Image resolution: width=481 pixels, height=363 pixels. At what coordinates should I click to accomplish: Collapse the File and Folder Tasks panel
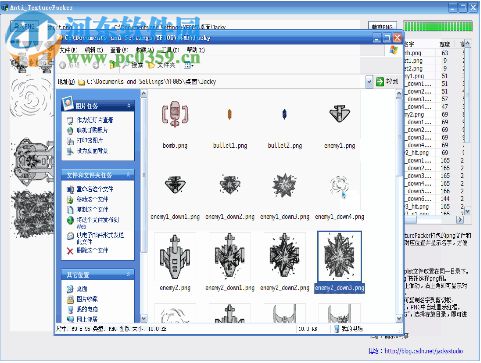[129, 175]
